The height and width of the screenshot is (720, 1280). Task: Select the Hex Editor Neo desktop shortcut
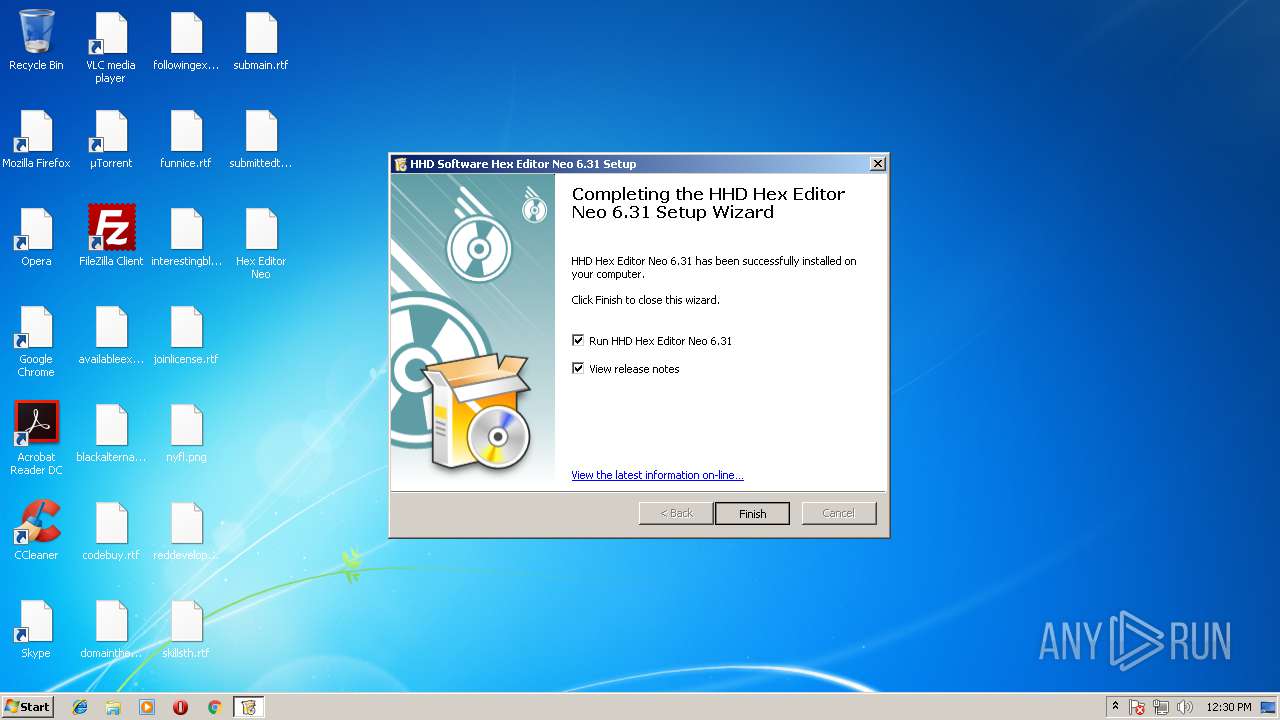click(261, 243)
